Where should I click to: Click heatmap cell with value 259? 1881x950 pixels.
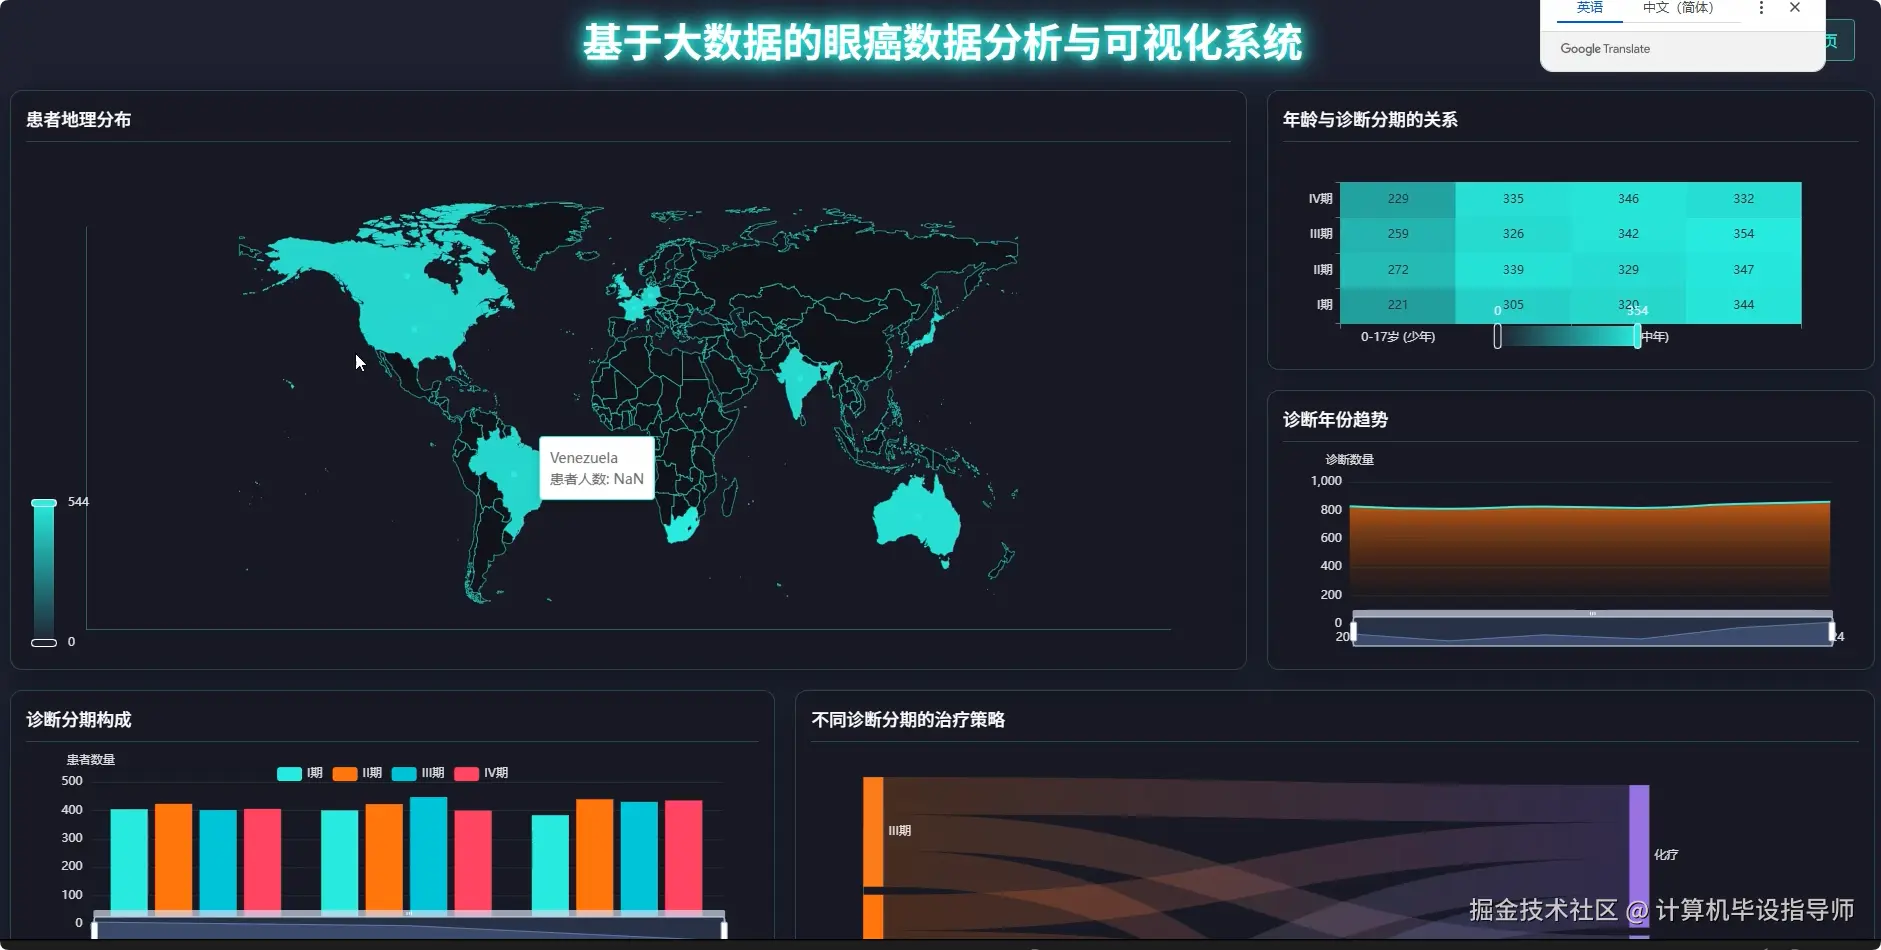pos(1398,234)
